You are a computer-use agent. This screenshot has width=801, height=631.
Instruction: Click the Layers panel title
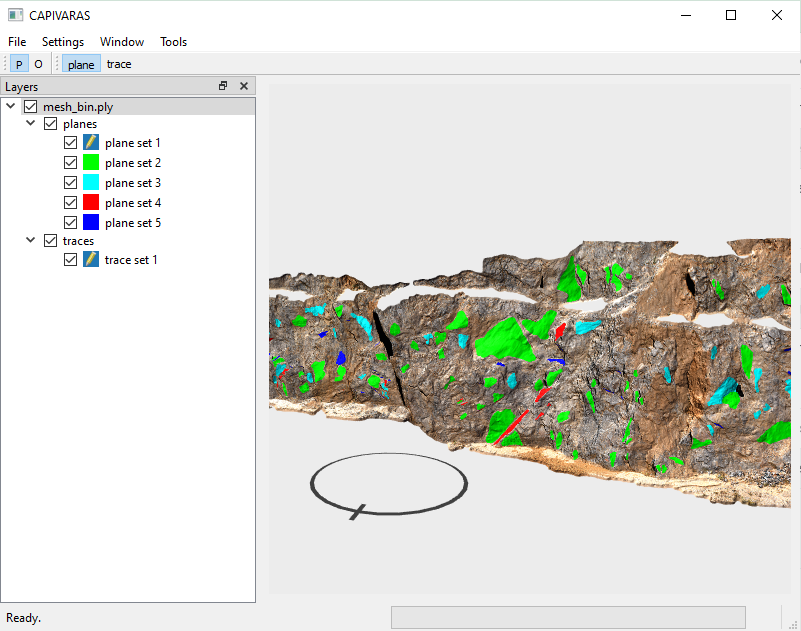point(21,87)
